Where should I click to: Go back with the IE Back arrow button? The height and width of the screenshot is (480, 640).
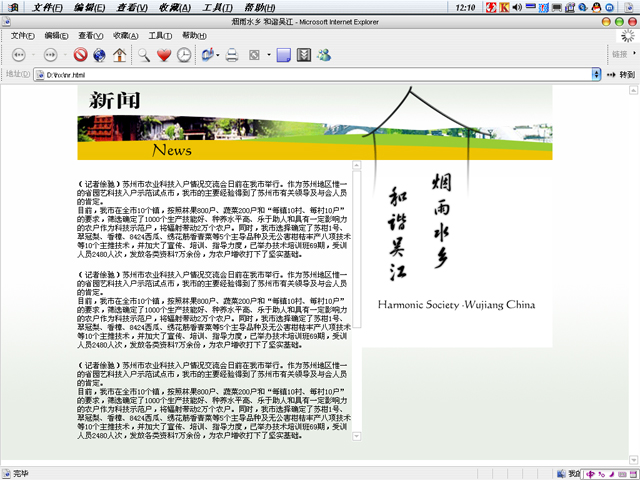[x=19, y=55]
